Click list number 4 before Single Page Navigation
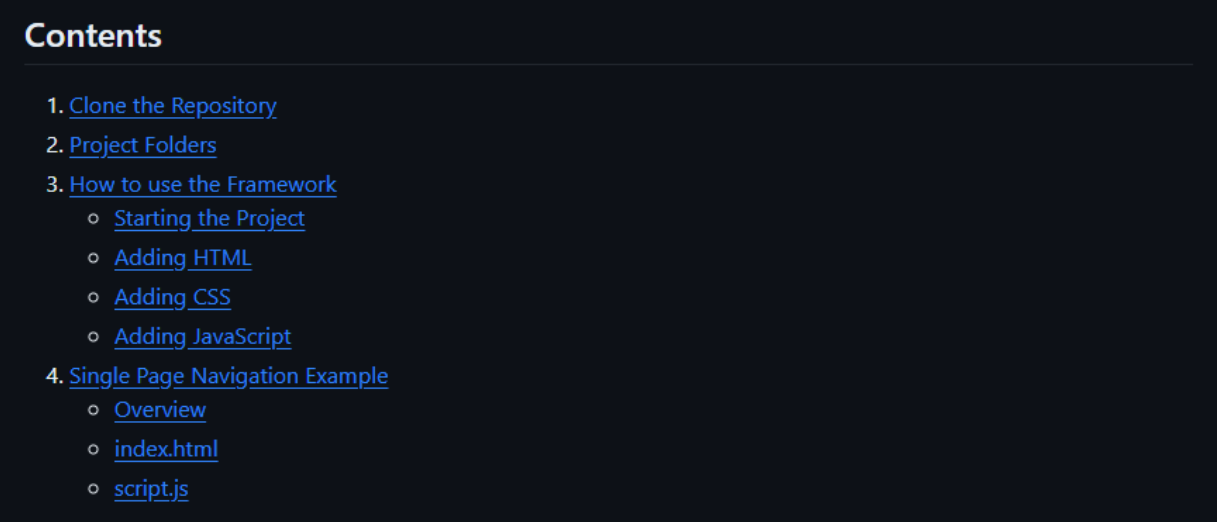 tap(55, 376)
